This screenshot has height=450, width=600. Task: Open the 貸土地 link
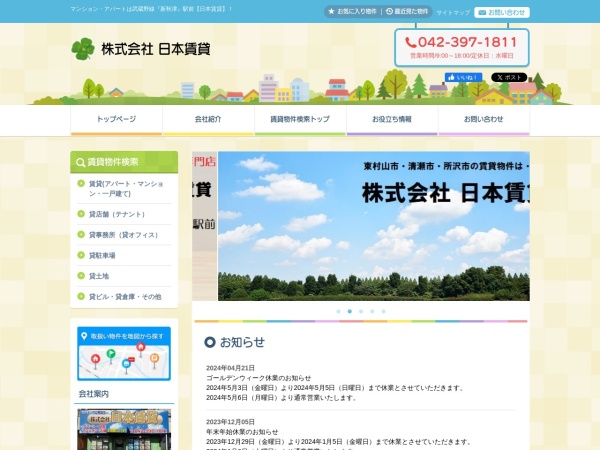(x=99, y=276)
